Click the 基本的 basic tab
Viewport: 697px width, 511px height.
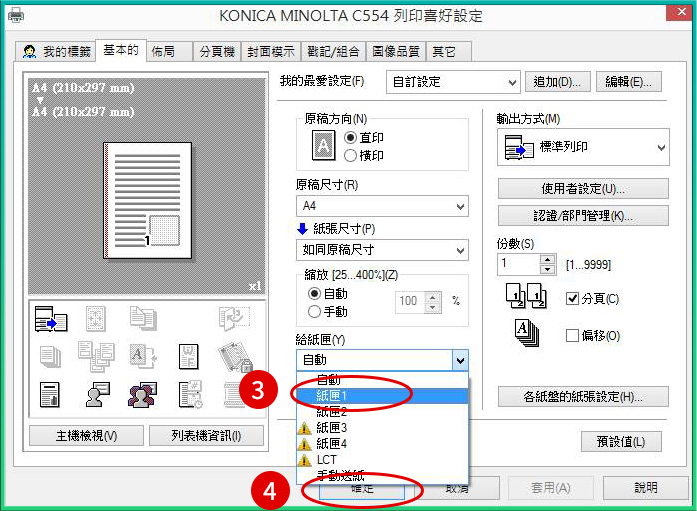(x=121, y=50)
